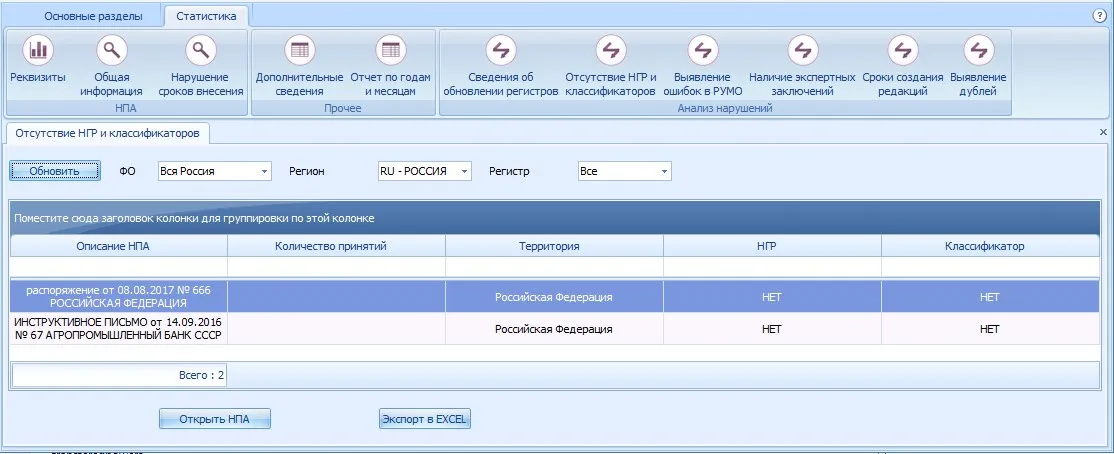Close the Отсутствие НГР и классификаторов panel
Image resolution: width=1114 pixels, height=454 pixels.
click(x=1103, y=132)
